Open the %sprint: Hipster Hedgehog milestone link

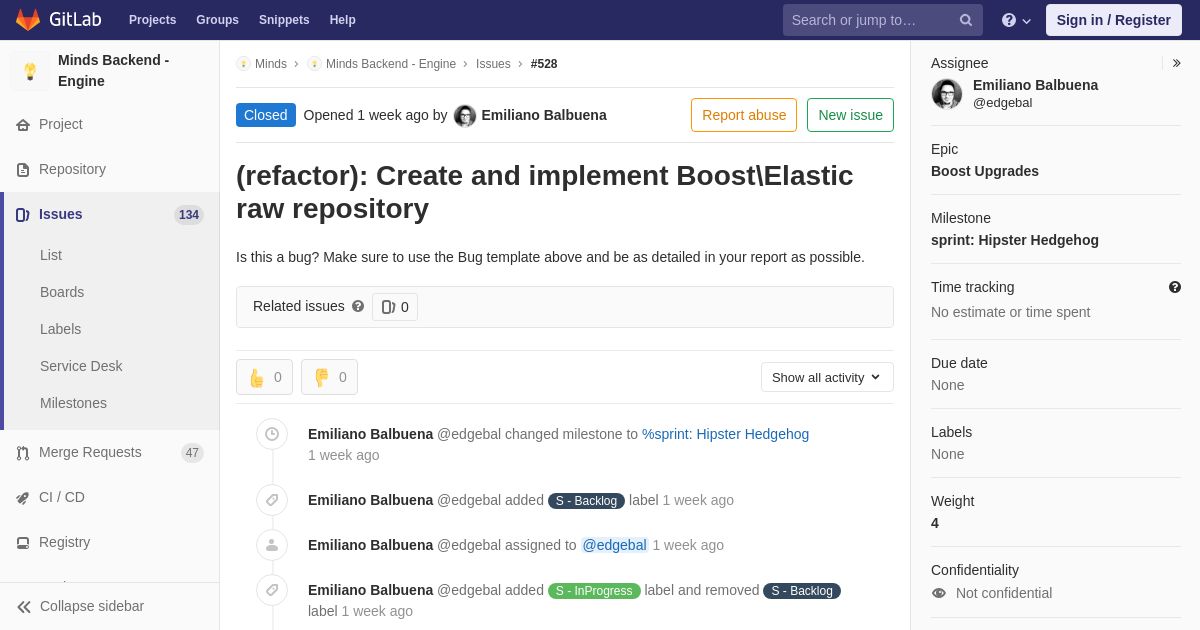(x=725, y=434)
